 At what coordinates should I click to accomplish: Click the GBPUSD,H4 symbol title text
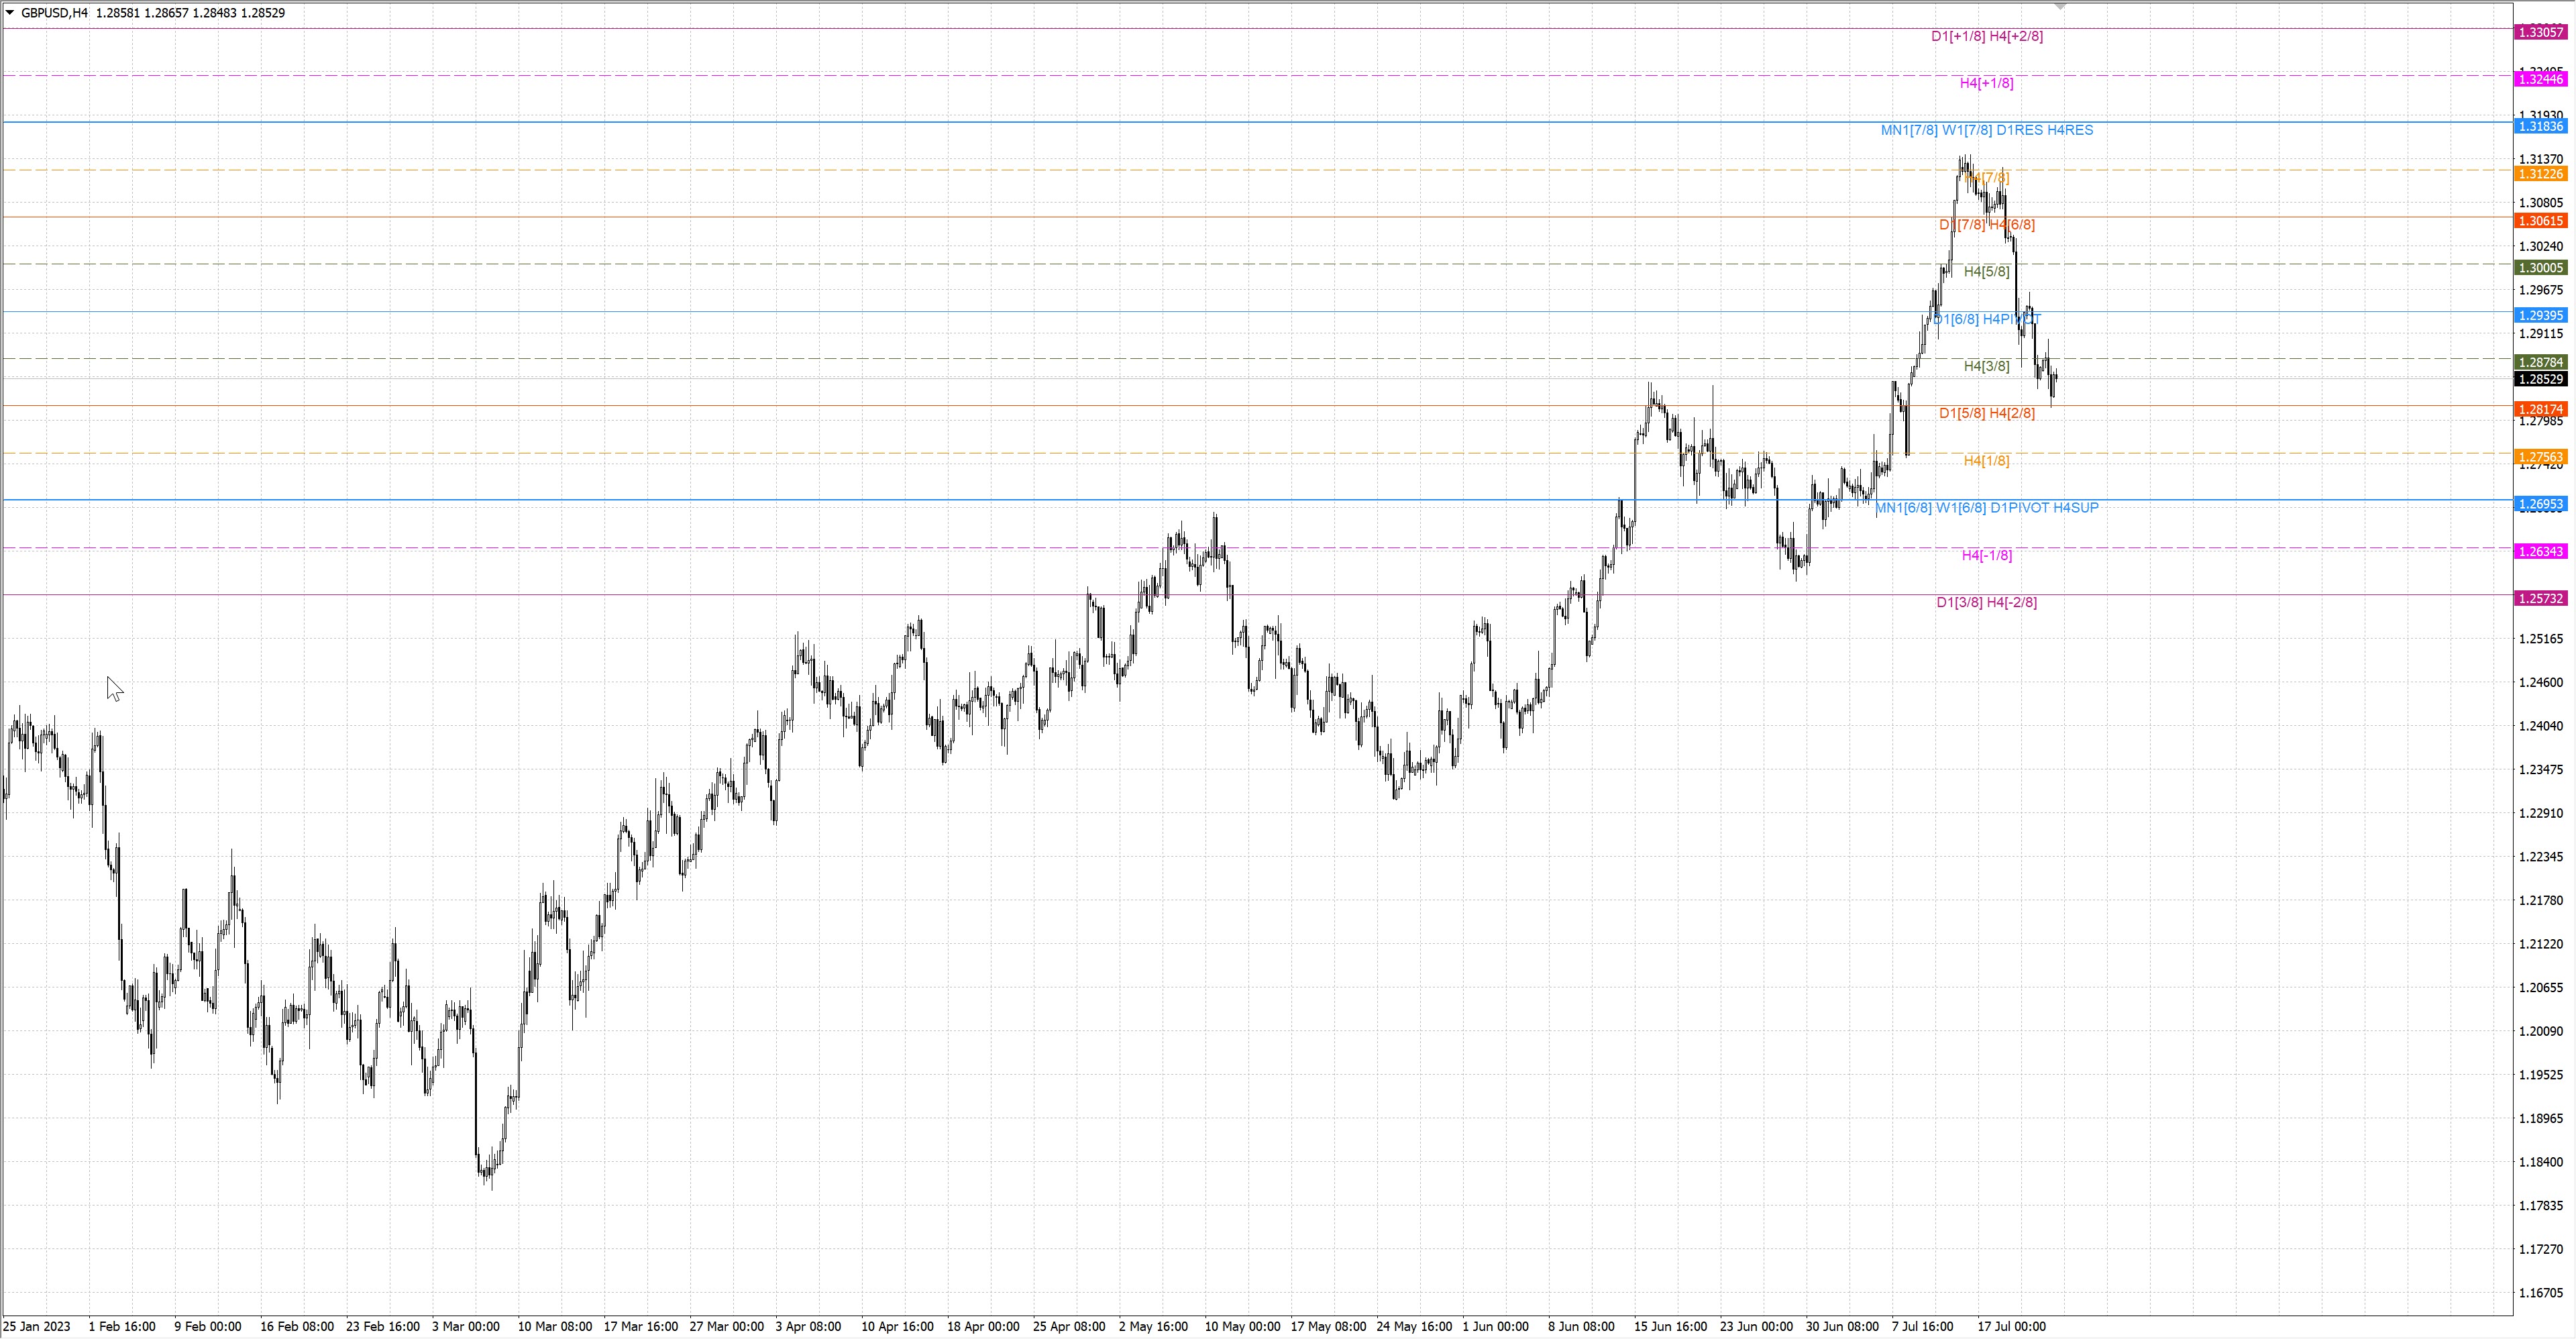click(x=55, y=13)
